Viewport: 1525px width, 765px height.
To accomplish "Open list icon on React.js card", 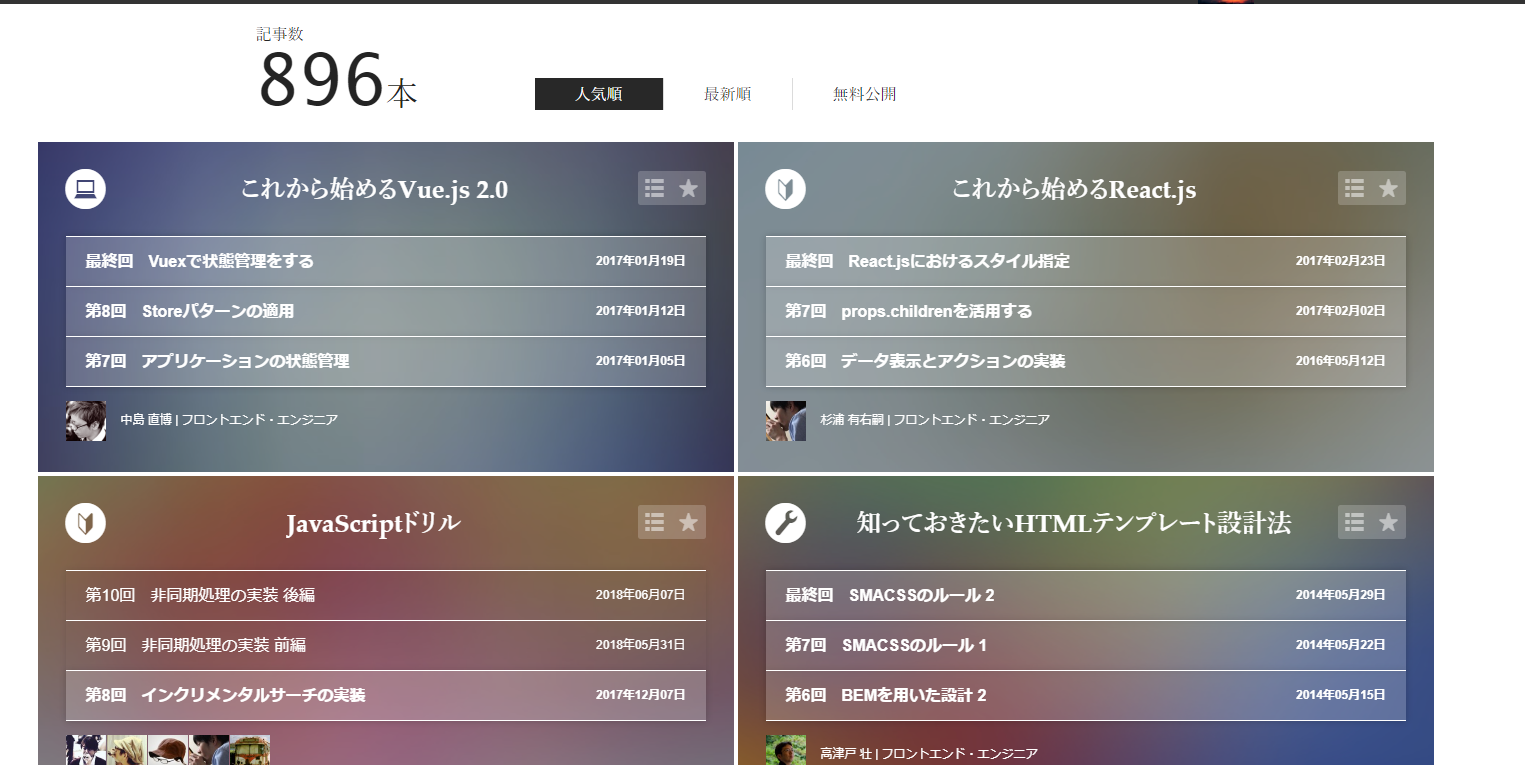I will pyautogui.click(x=1355, y=188).
